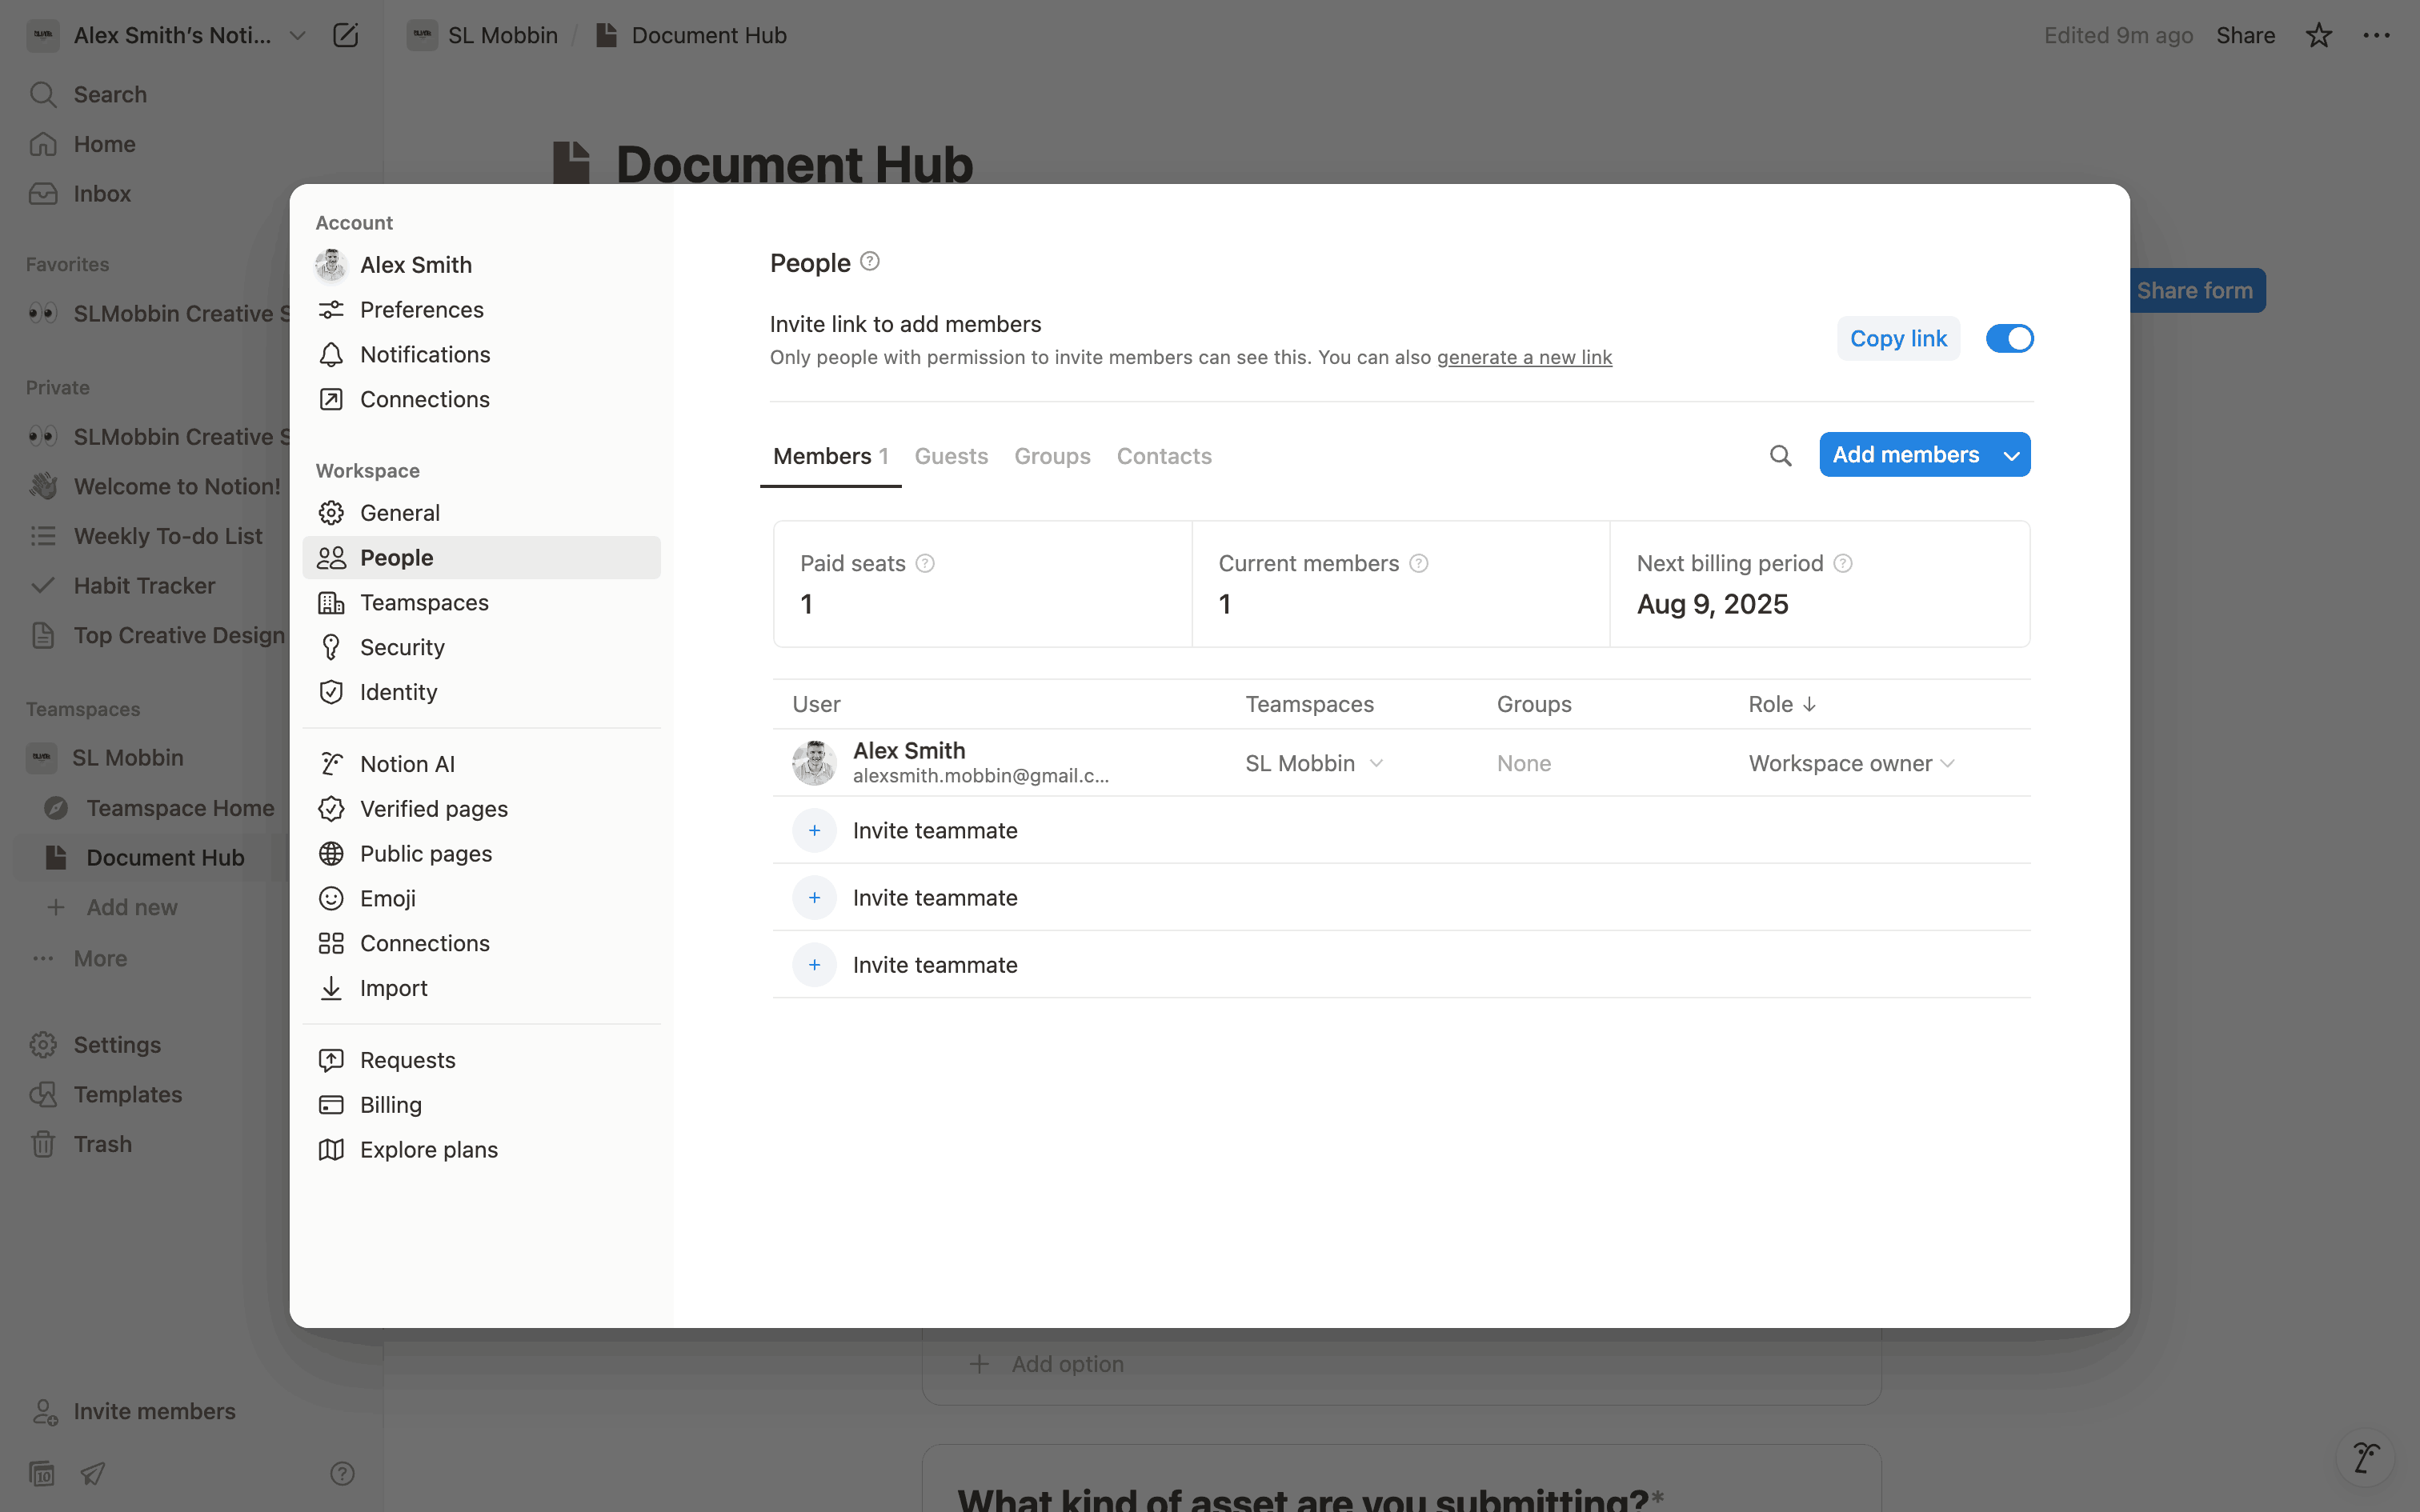
Task: Disable the invite link toggle switch
Action: point(2009,339)
